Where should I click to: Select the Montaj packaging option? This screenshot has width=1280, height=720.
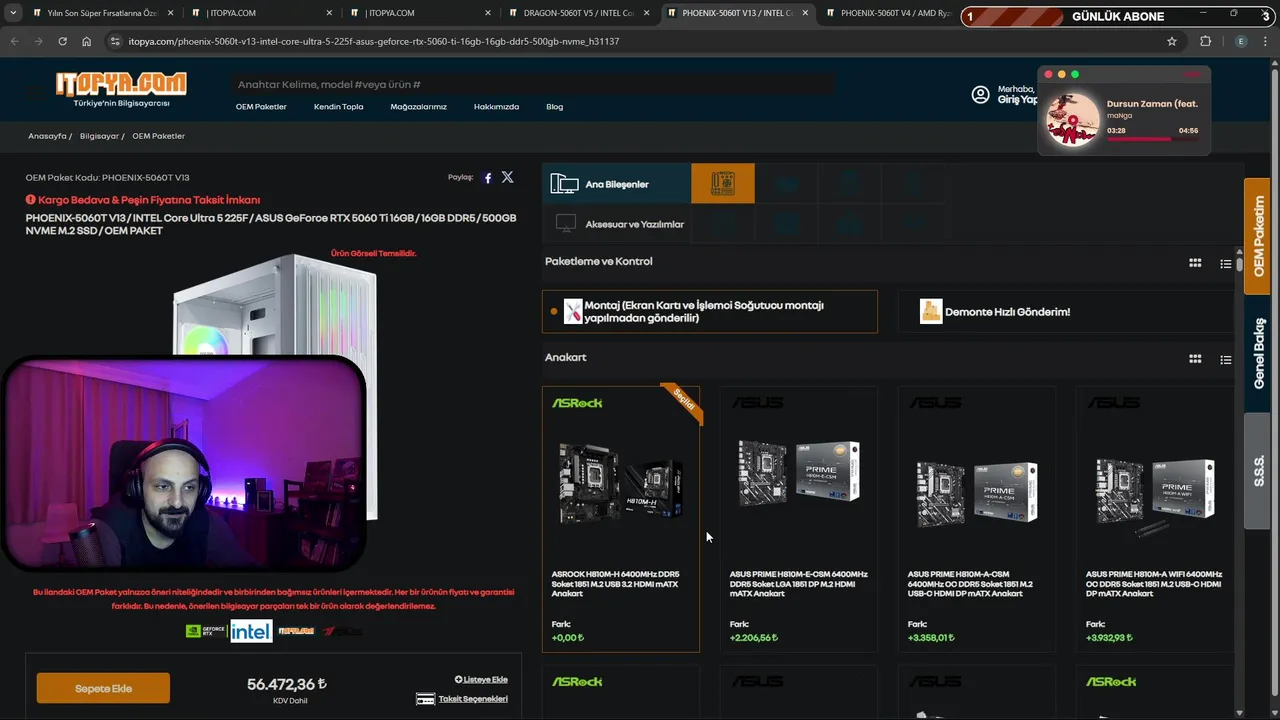(x=710, y=312)
